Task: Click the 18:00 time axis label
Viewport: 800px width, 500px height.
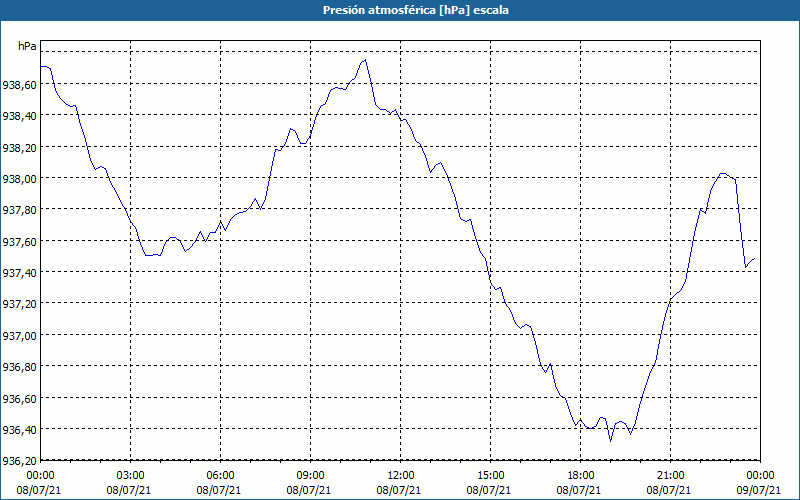Action: point(580,476)
